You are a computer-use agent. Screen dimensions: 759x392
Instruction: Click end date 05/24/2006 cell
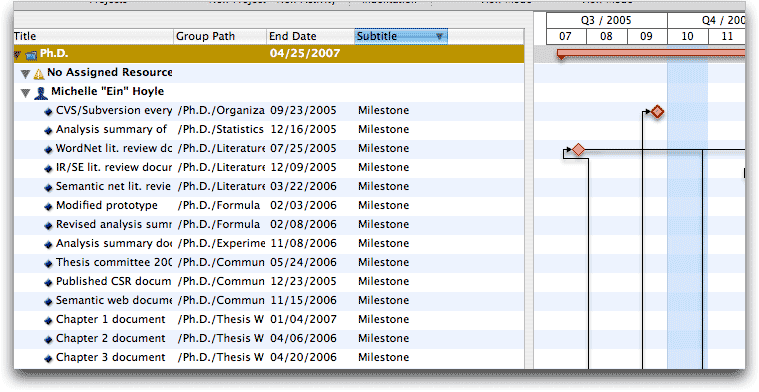point(303,262)
